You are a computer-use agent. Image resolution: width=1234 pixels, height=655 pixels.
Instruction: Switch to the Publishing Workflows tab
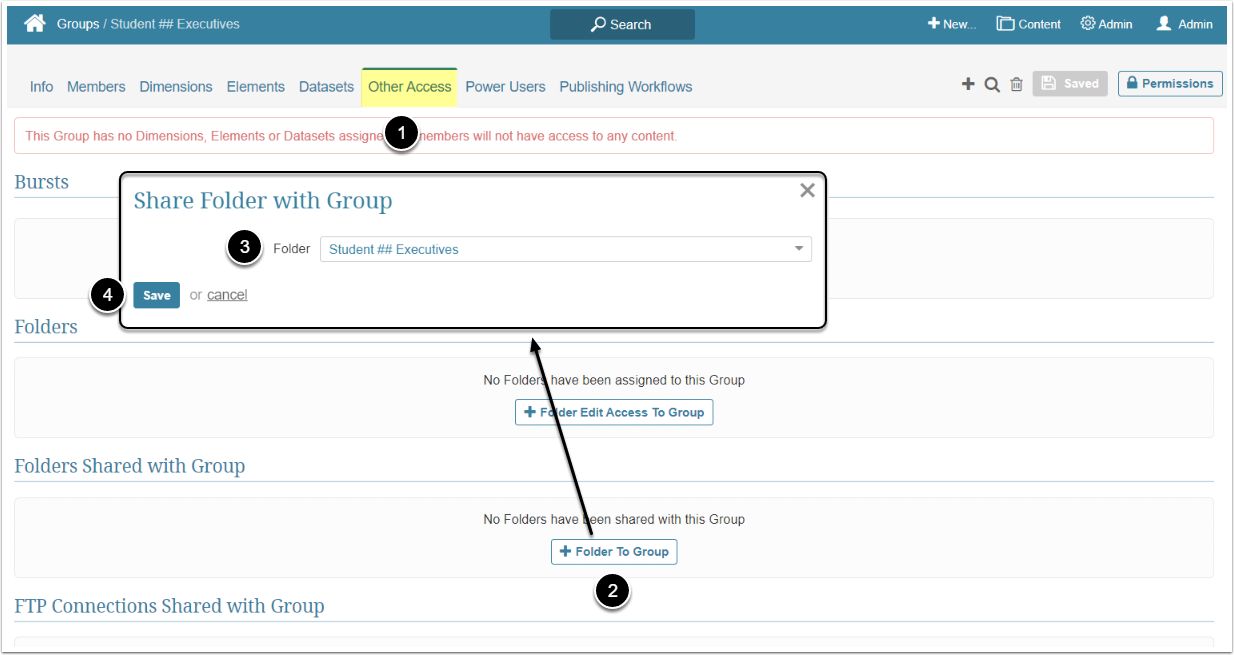[x=626, y=87]
